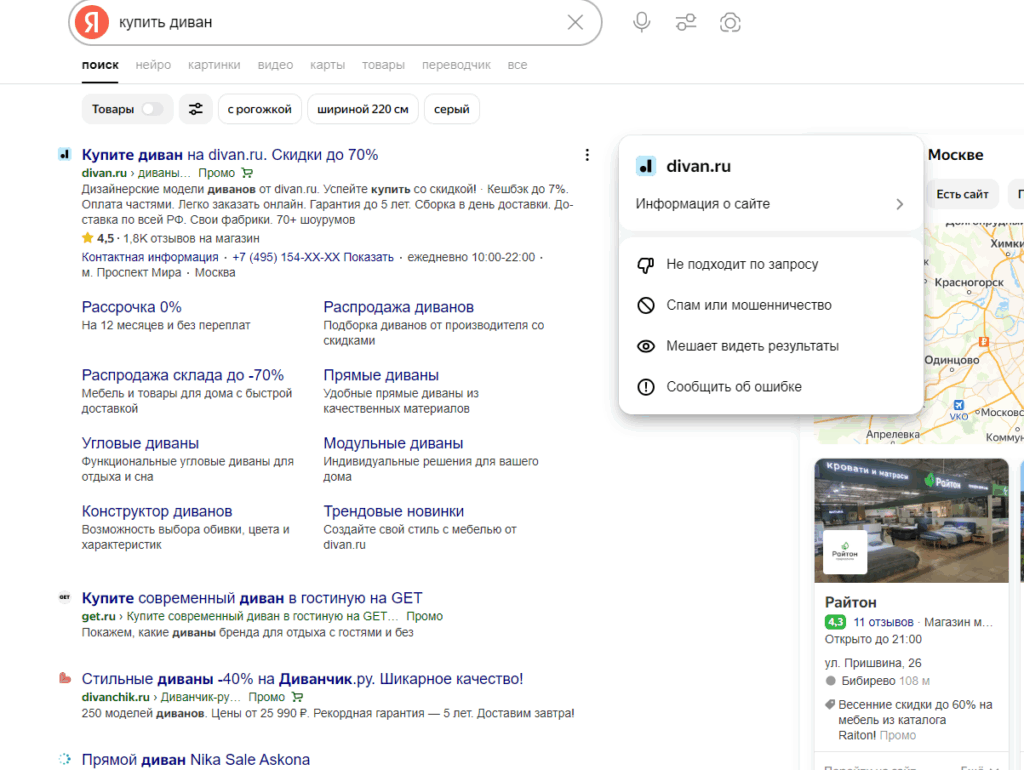Click divan.ru favicon next to first result
The width and height of the screenshot is (1024, 770).
coord(64,155)
